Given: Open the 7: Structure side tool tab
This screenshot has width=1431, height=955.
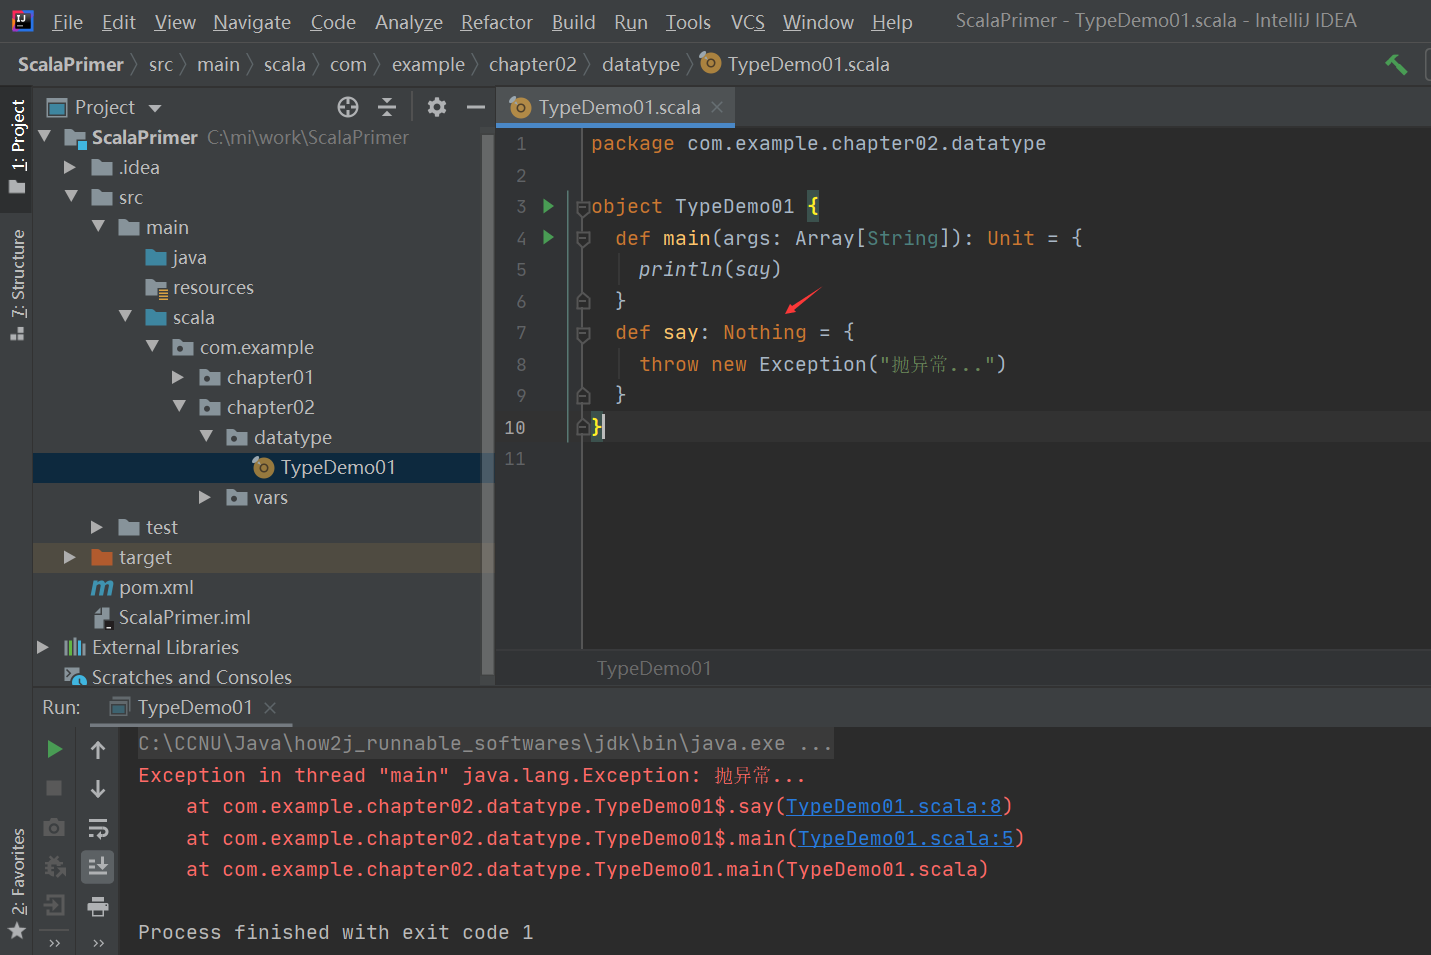Looking at the screenshot, I should coord(18,285).
